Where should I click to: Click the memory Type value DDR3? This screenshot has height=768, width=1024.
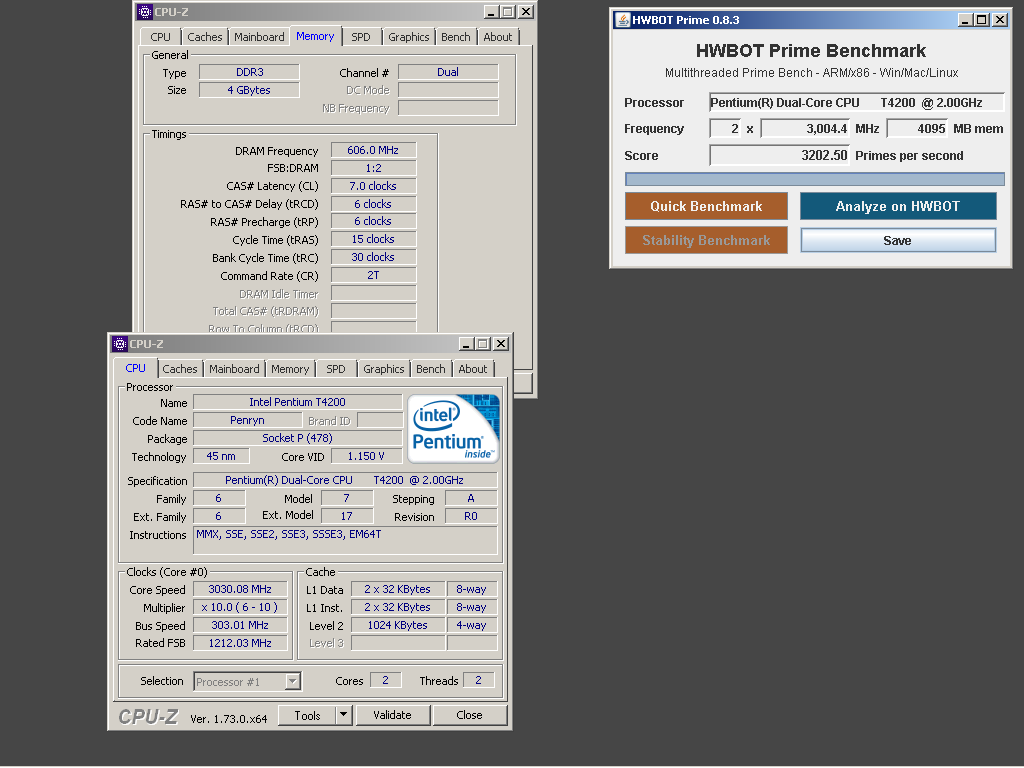tap(249, 72)
